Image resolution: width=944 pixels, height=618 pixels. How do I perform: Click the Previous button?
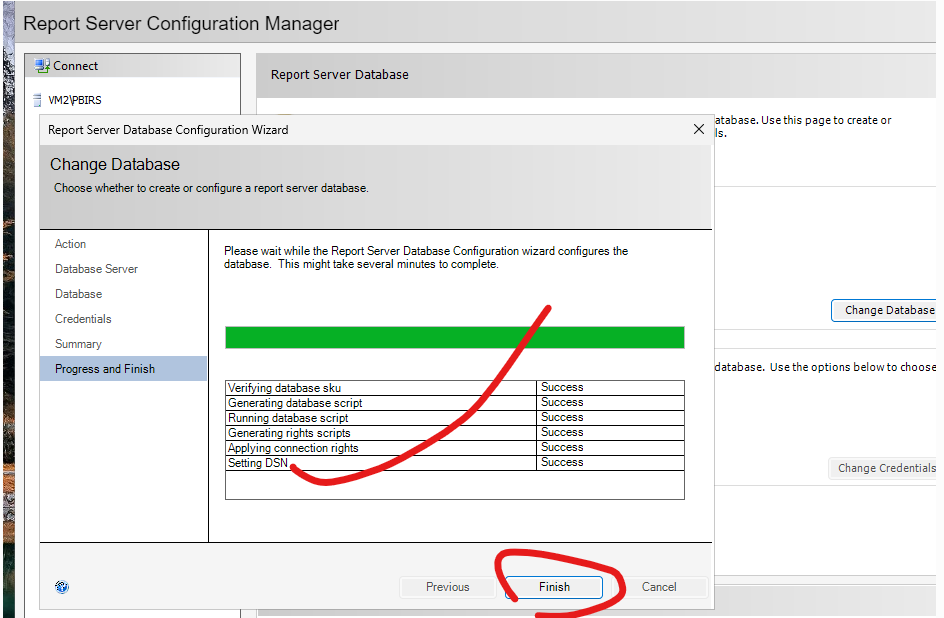(447, 587)
